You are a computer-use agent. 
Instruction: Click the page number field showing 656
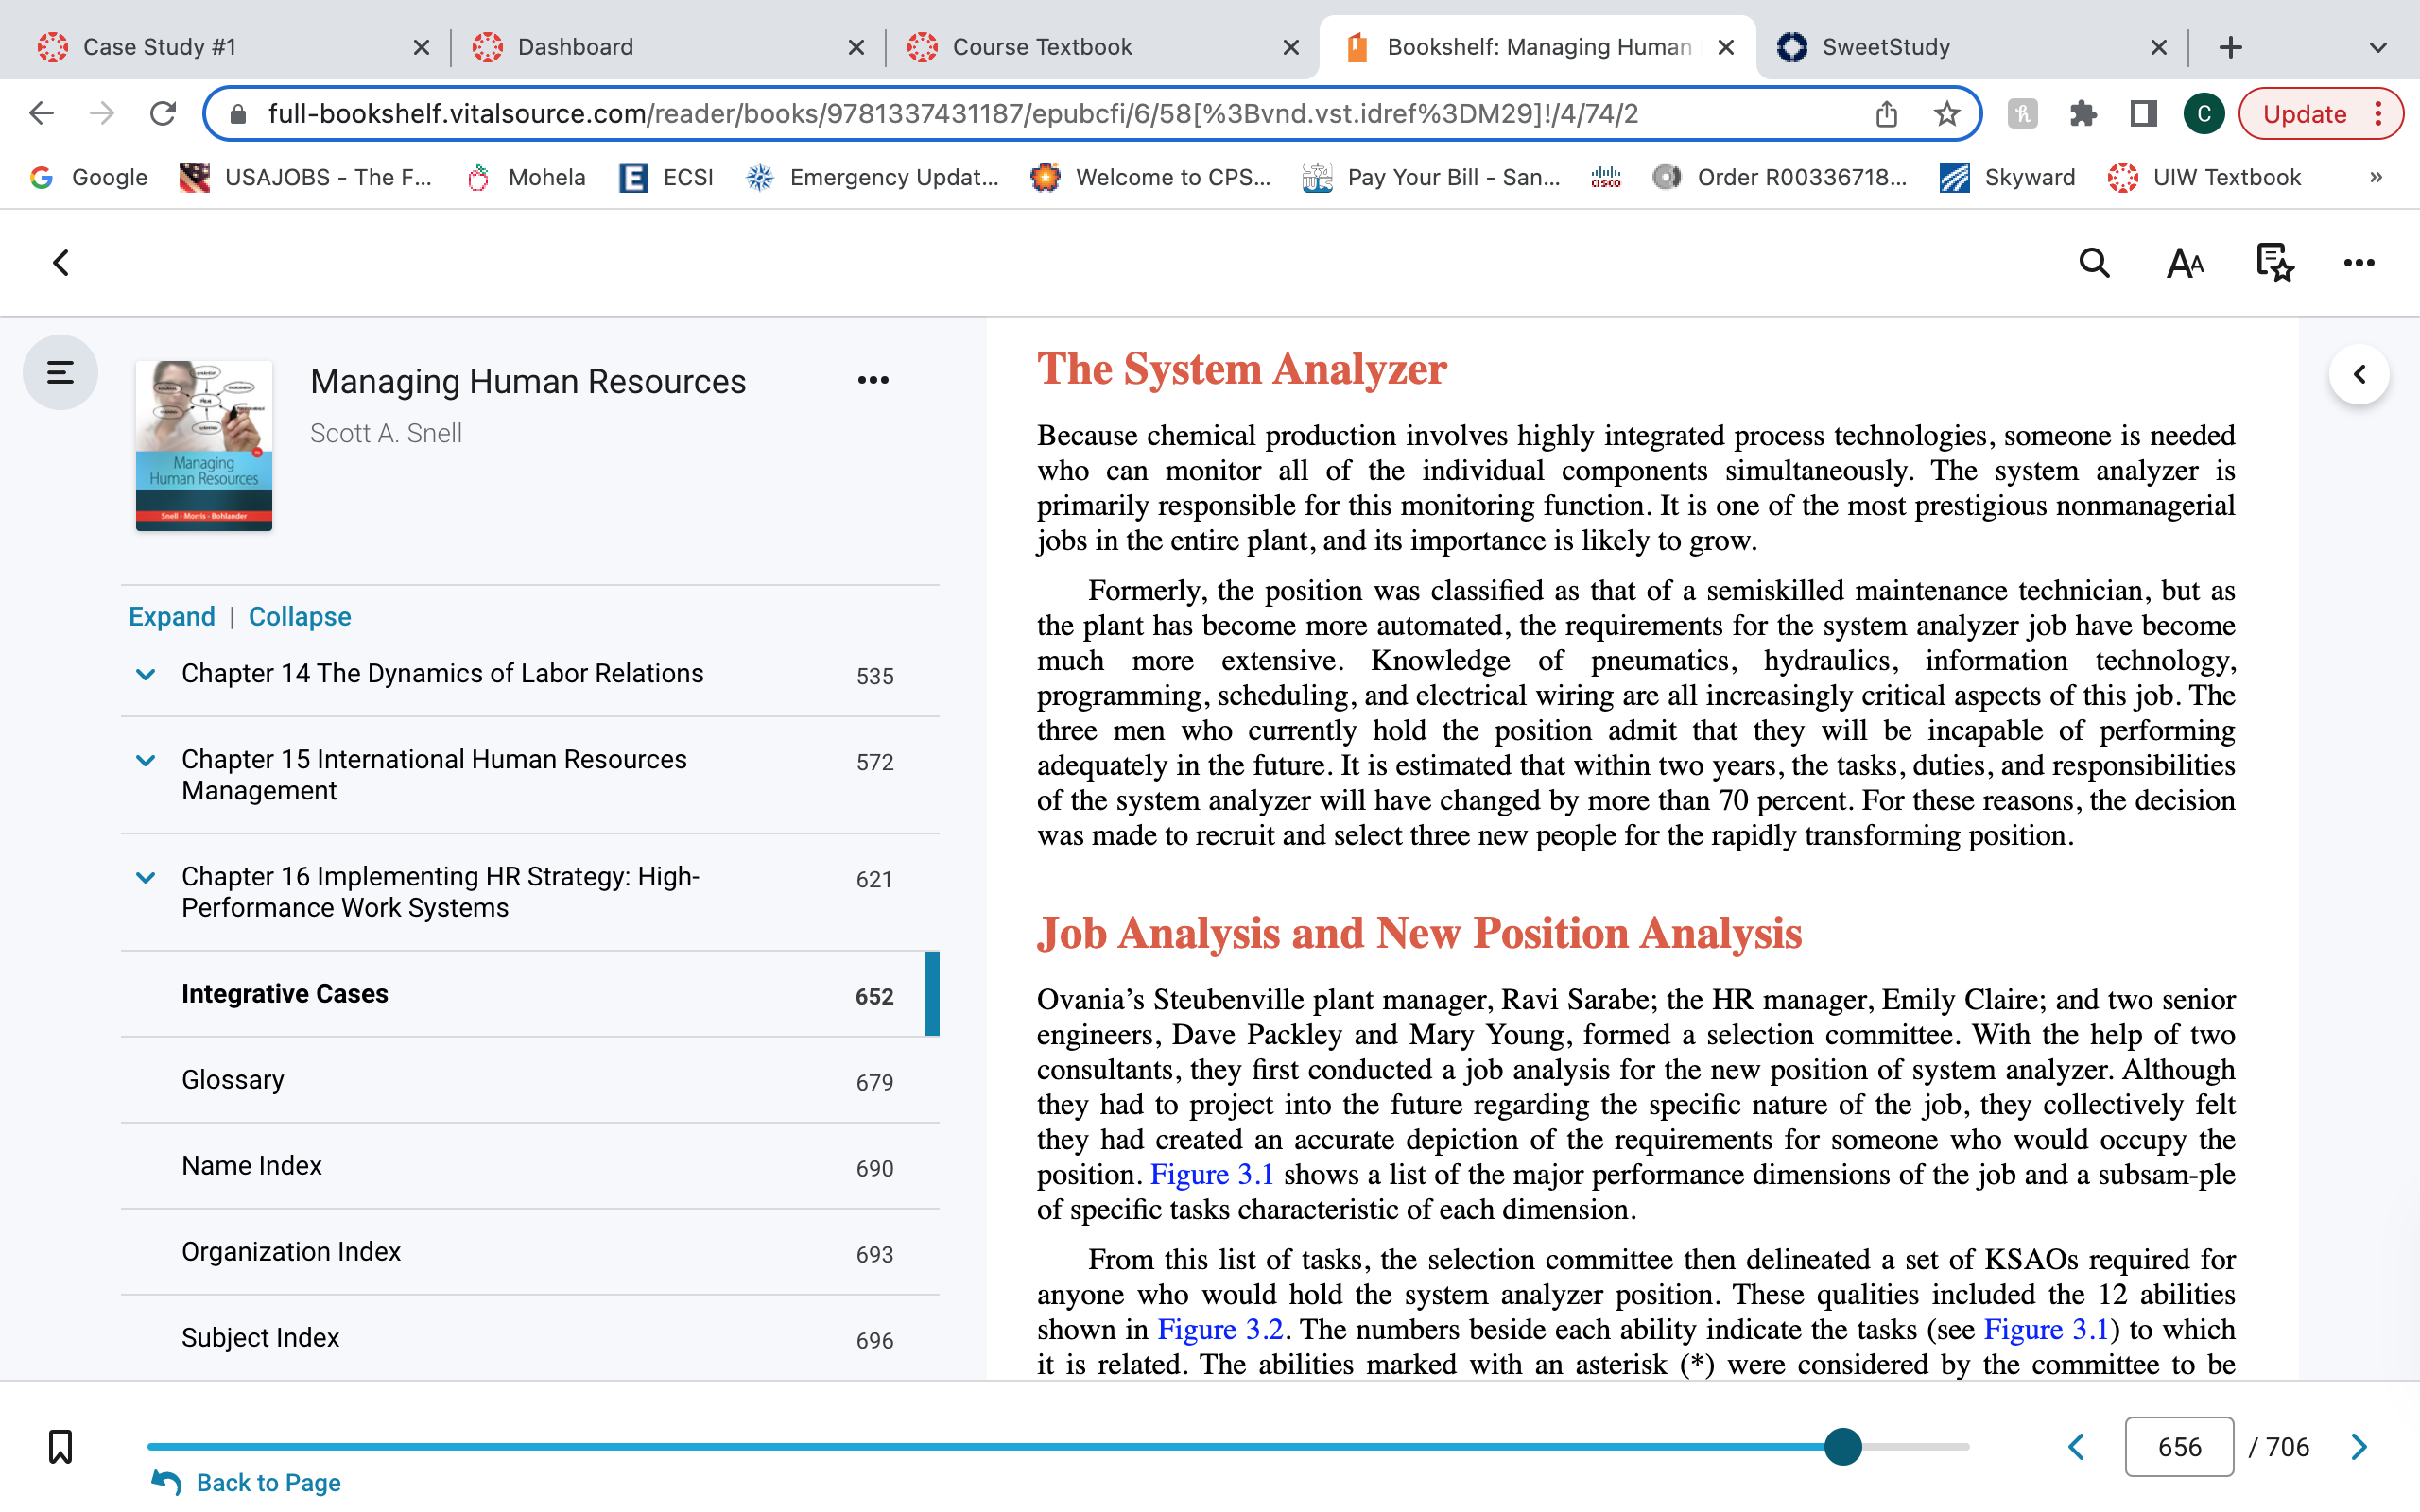click(x=2179, y=1447)
